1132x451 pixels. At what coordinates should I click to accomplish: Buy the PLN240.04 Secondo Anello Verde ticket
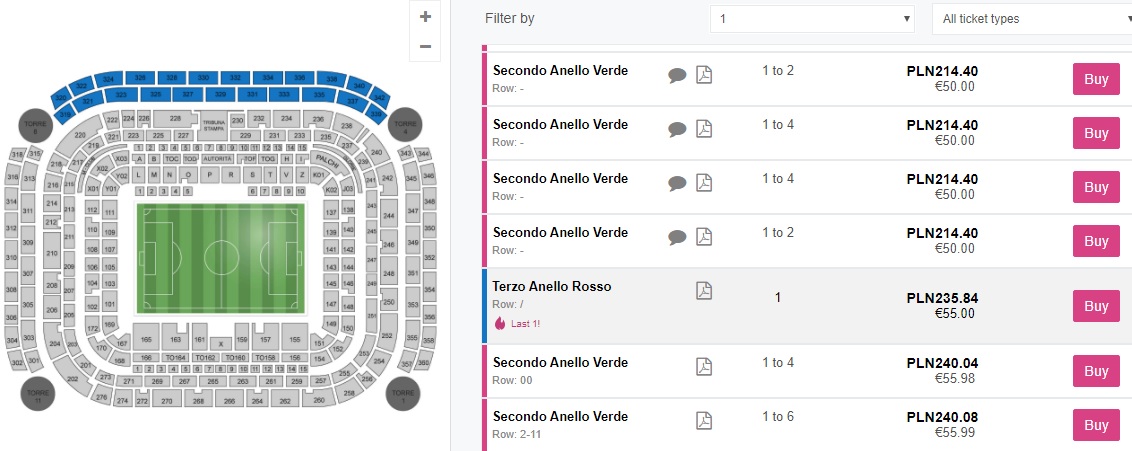[x=1095, y=371]
